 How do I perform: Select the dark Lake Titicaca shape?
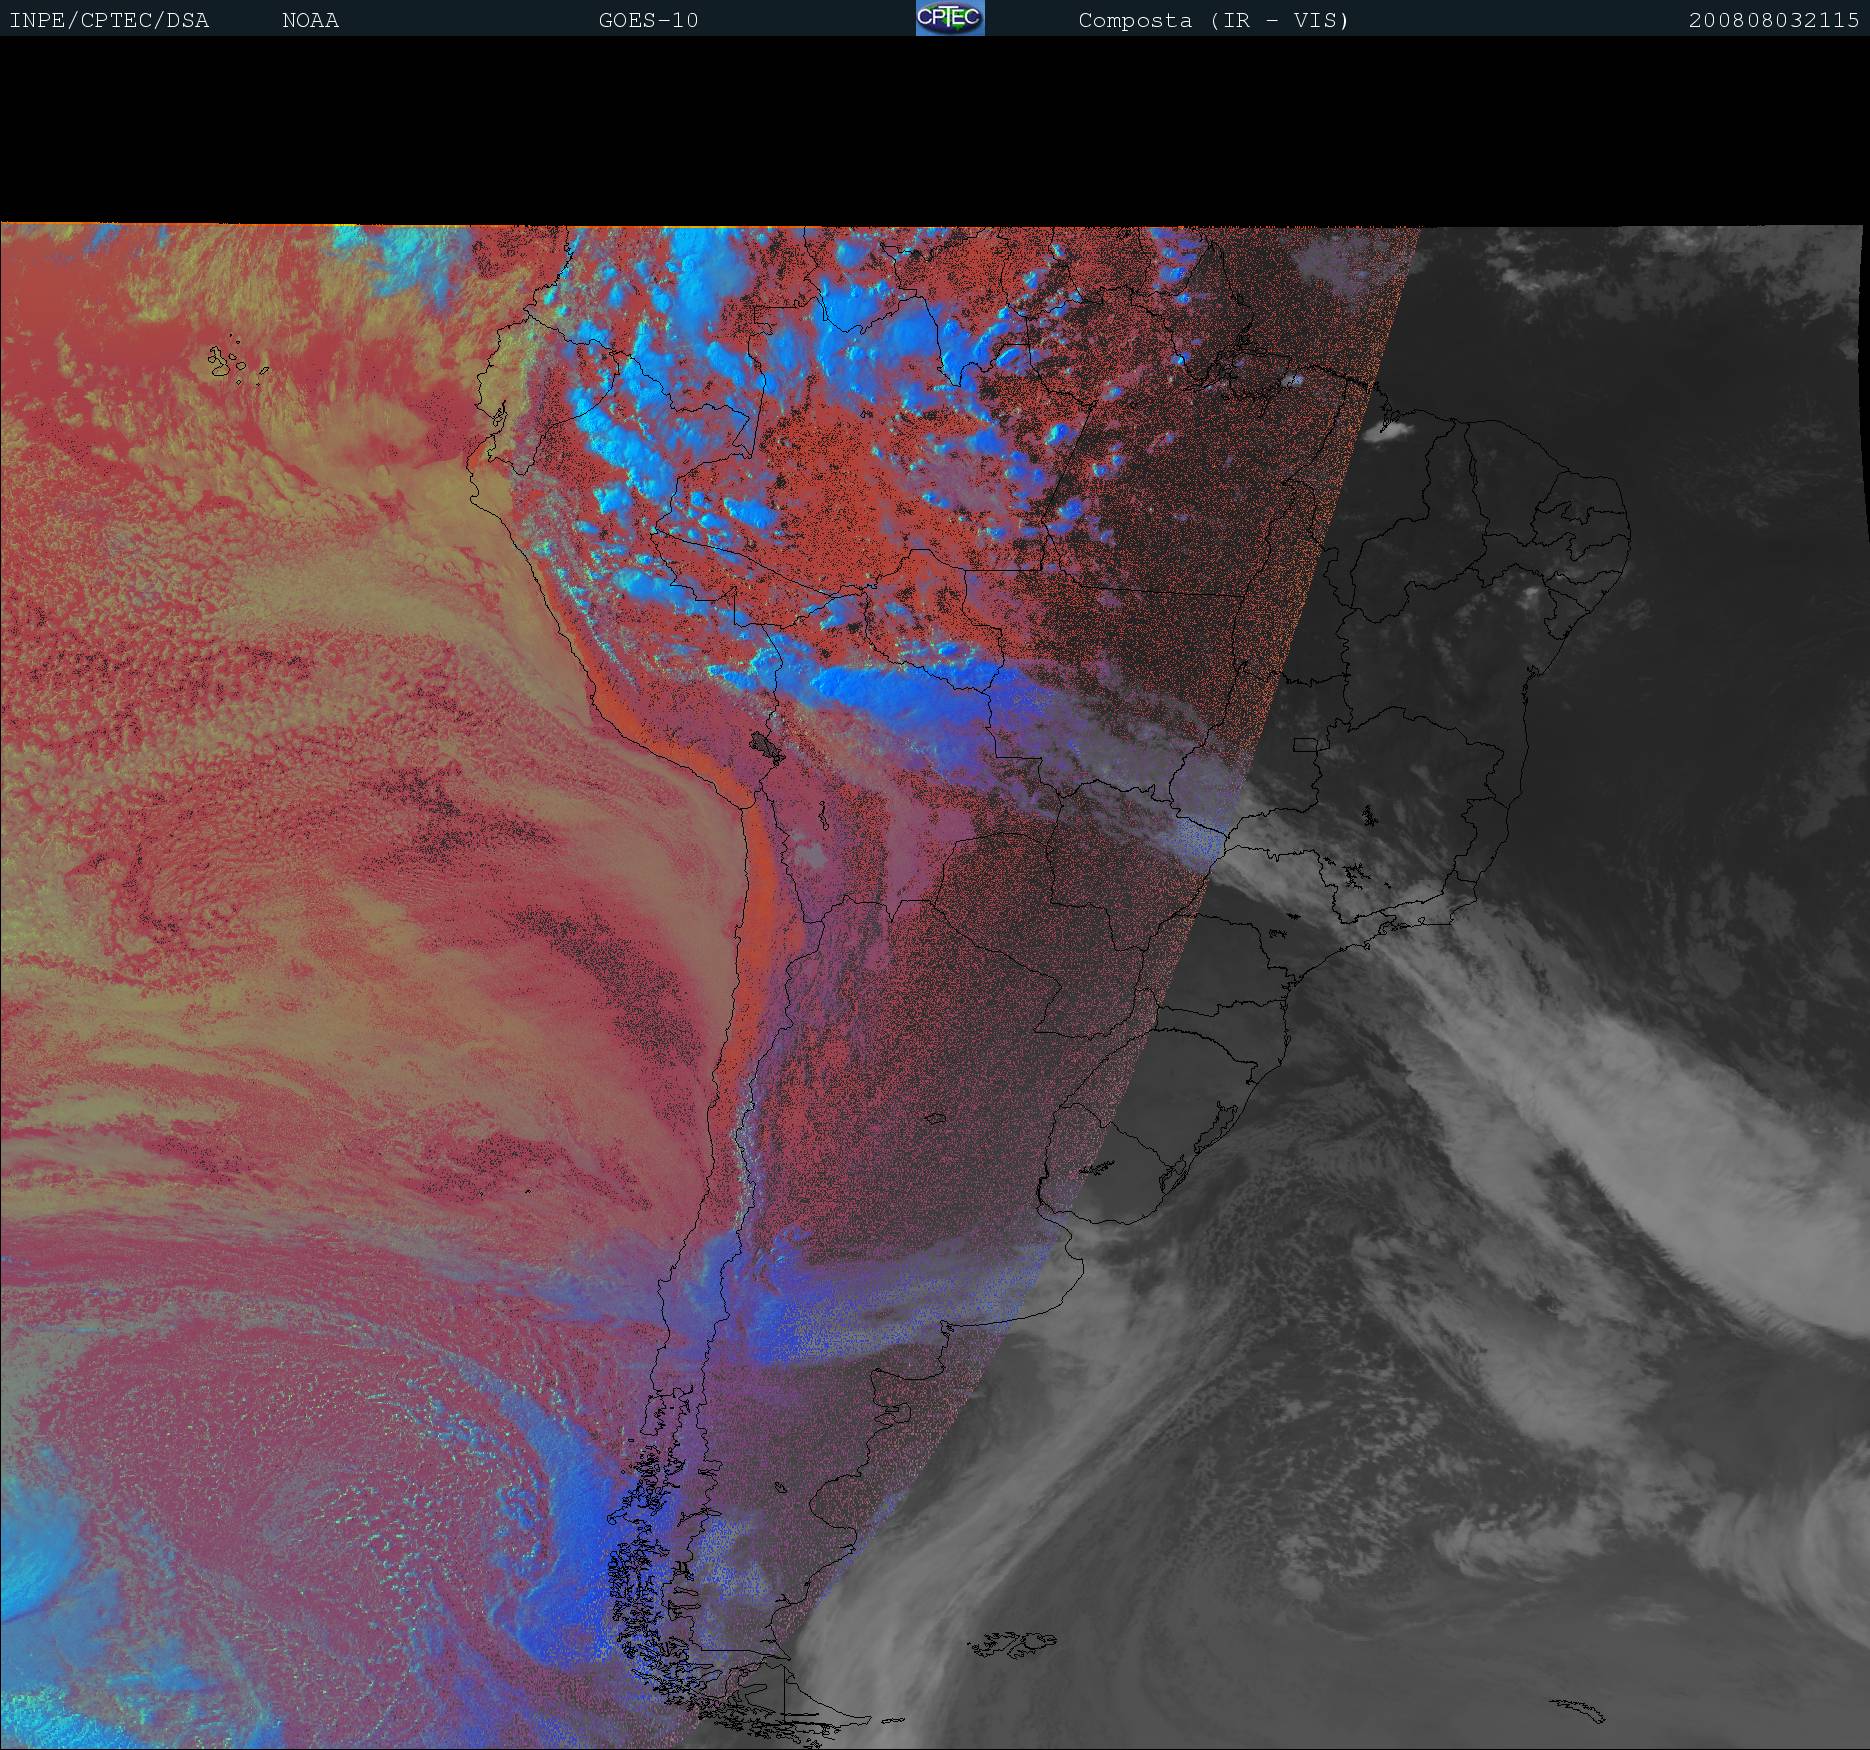point(766,744)
